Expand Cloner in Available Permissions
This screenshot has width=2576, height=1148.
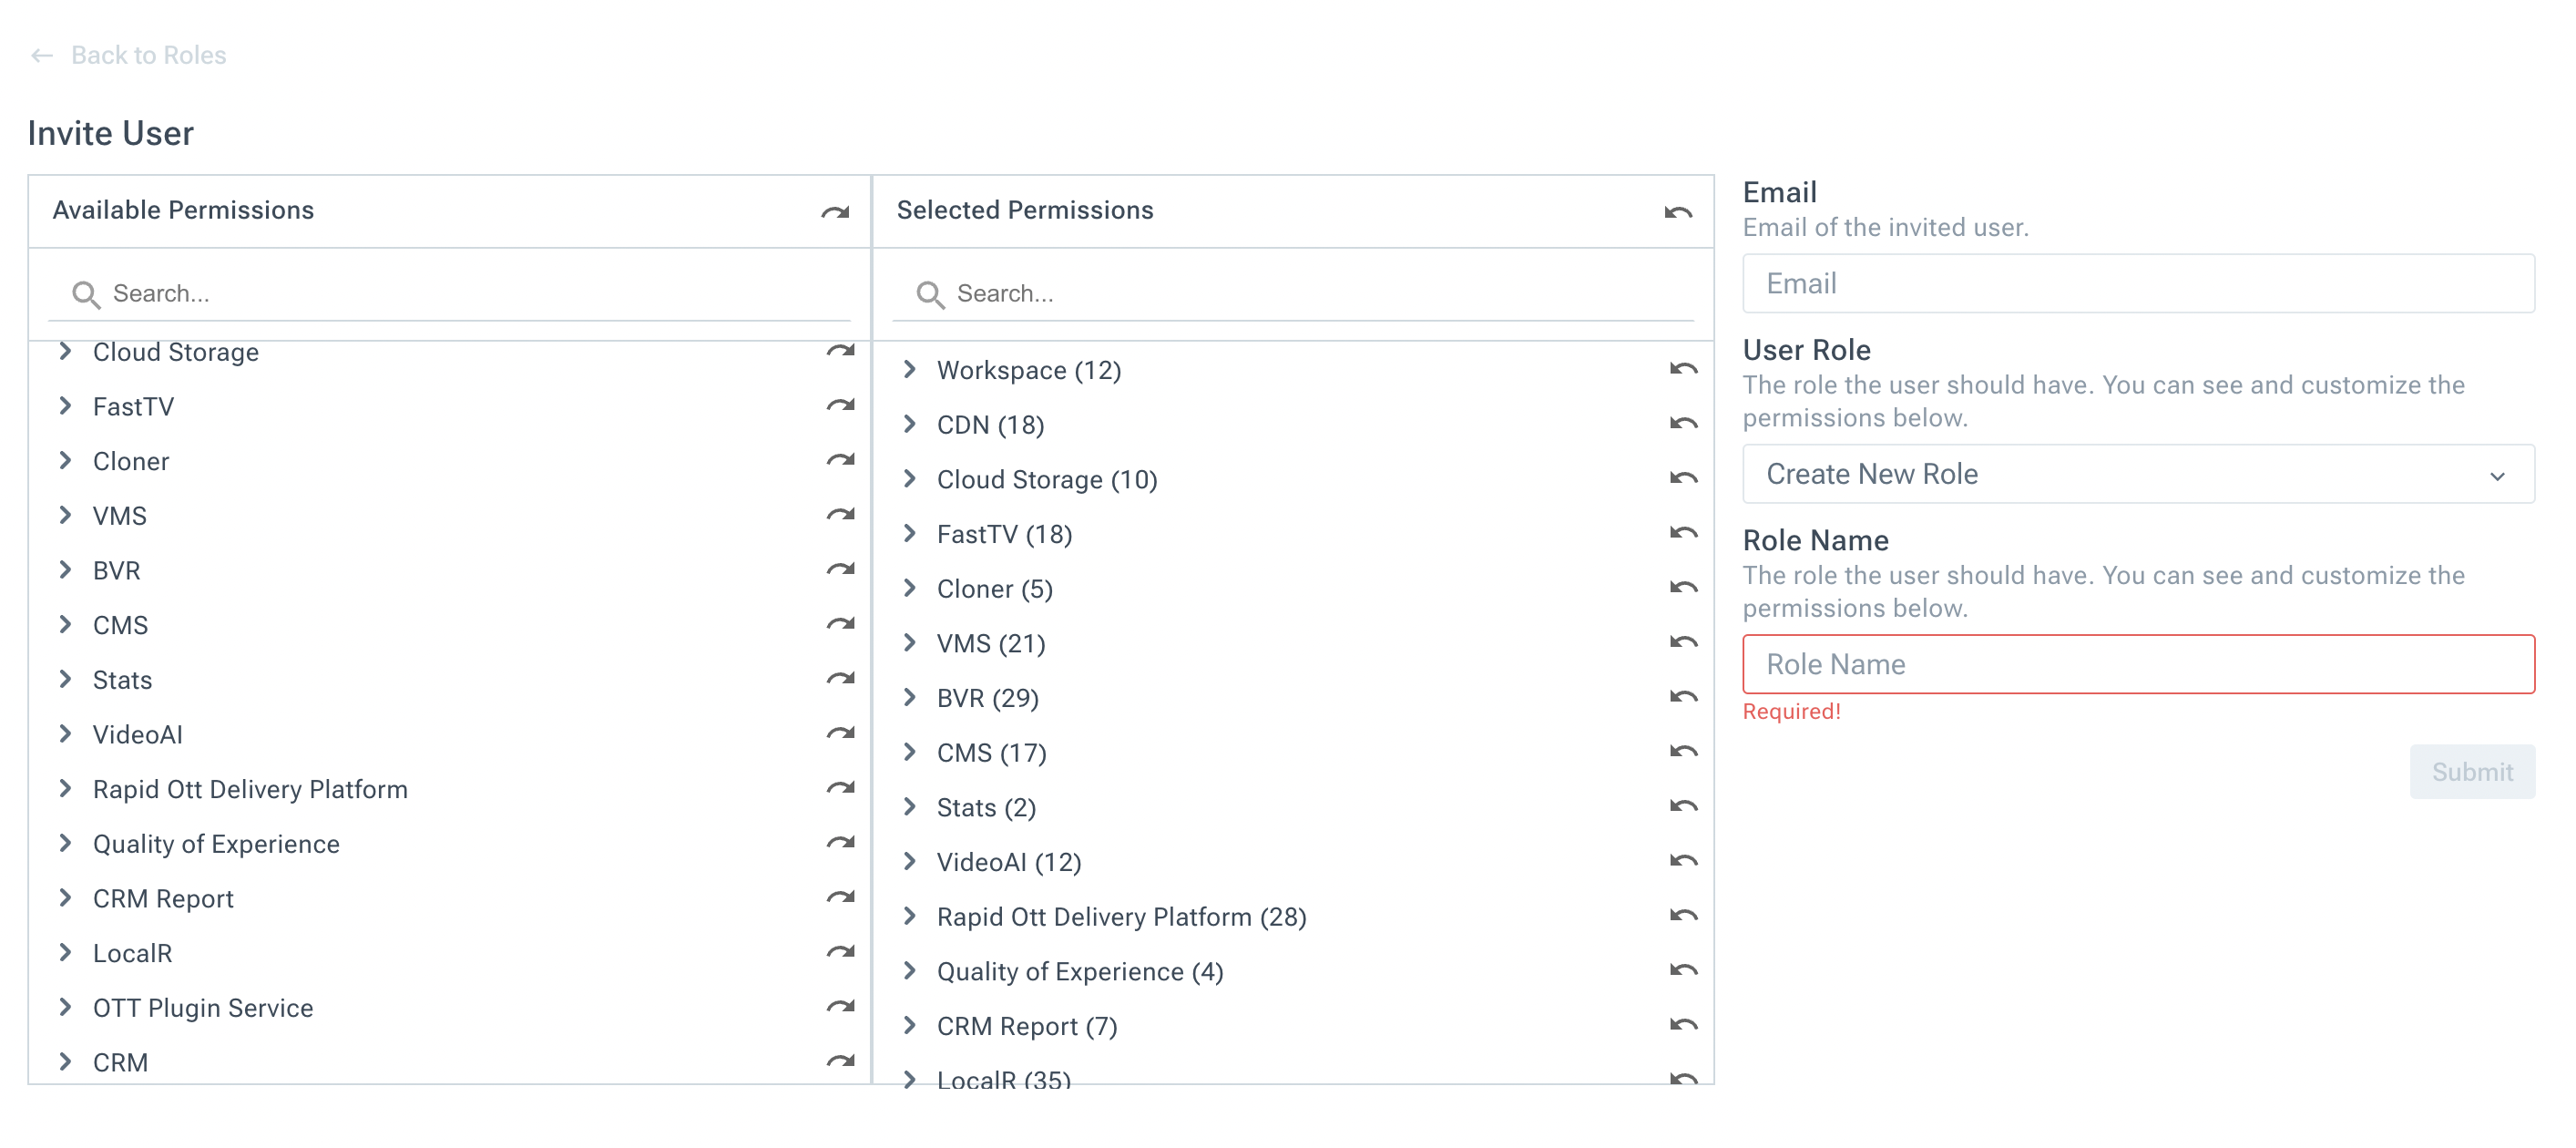tap(65, 460)
